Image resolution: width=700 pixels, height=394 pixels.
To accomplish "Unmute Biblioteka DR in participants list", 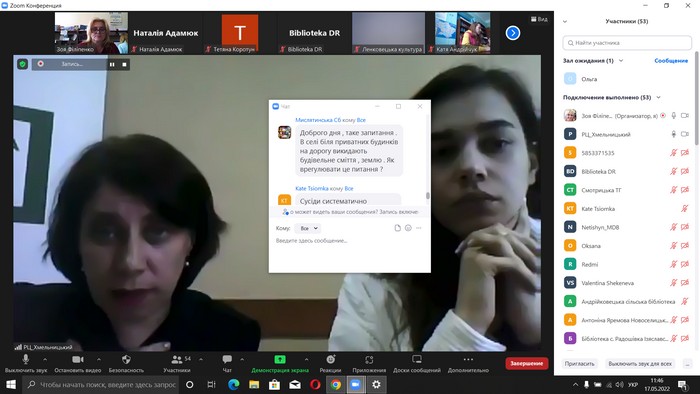I will (x=674, y=171).
